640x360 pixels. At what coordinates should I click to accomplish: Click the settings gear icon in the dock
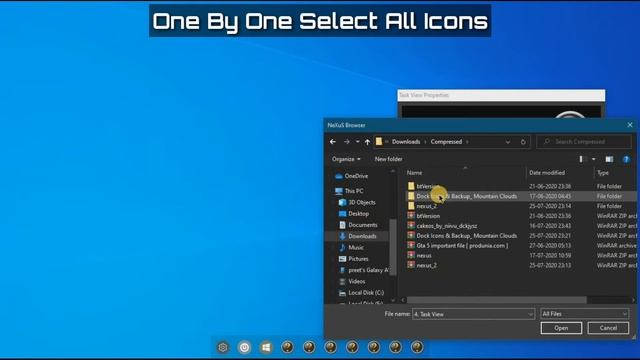coord(223,347)
